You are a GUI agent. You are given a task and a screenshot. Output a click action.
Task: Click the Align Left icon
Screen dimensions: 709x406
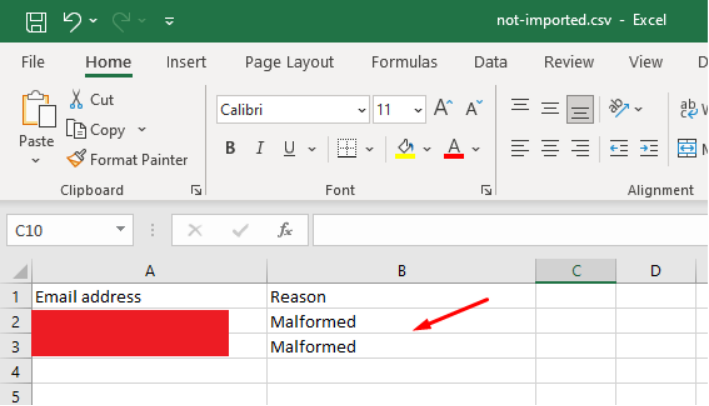pyautogui.click(x=519, y=148)
